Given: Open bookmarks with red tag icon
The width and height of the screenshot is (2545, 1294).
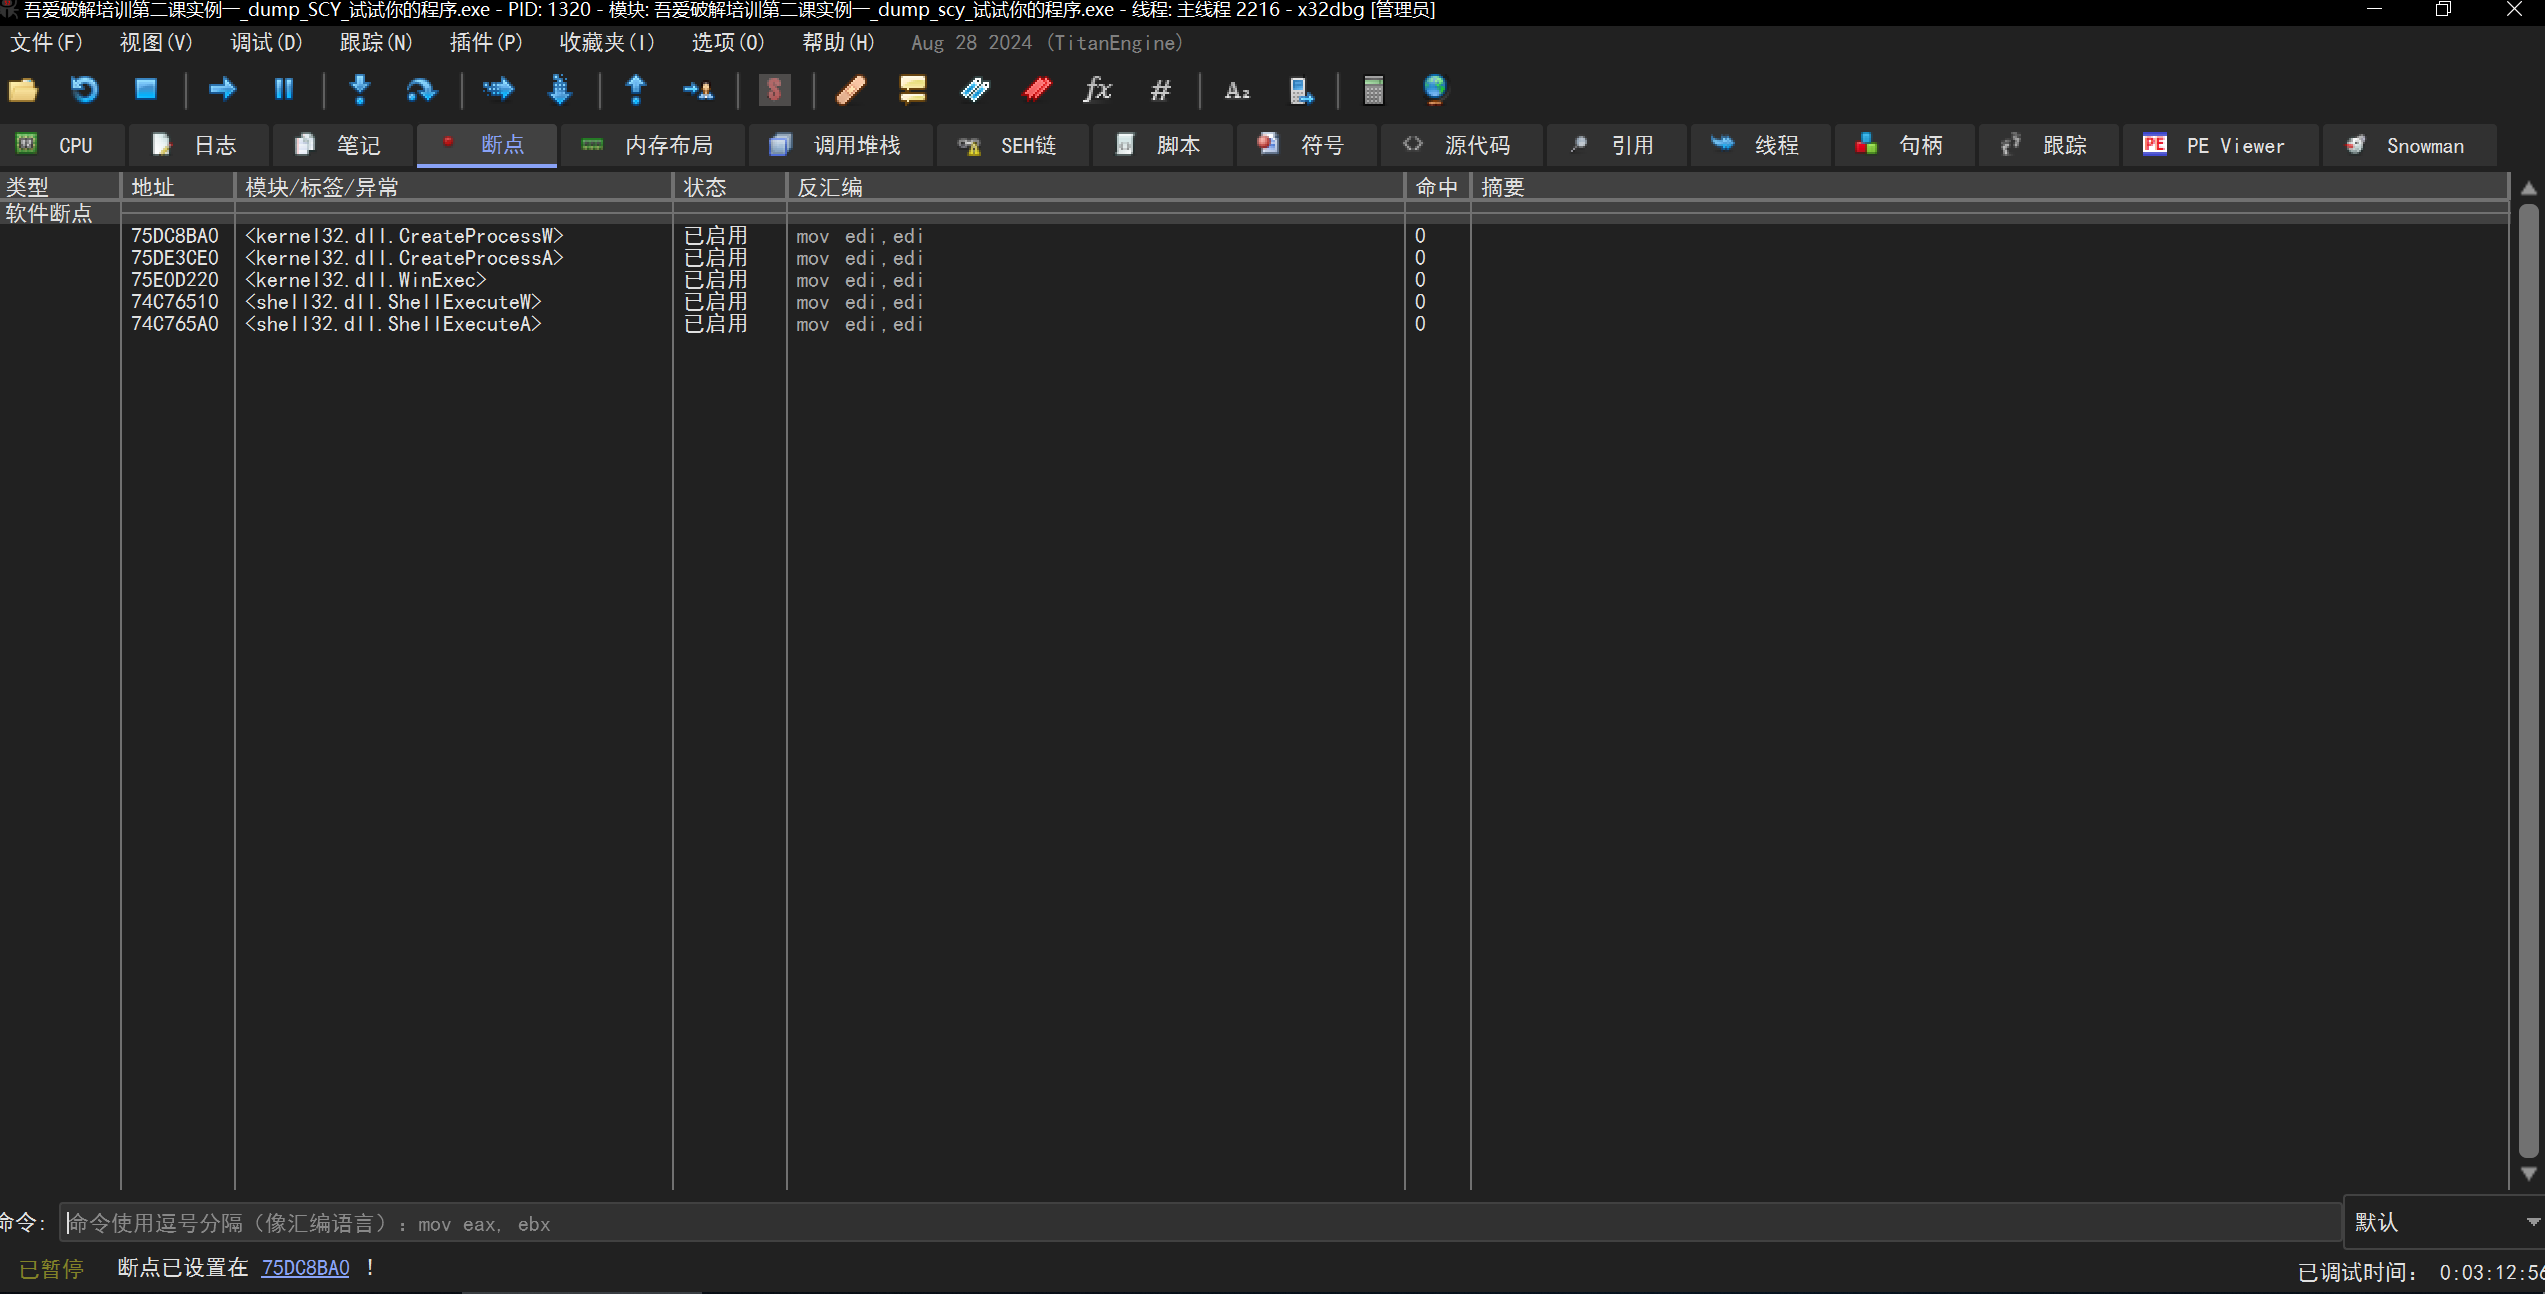Looking at the screenshot, I should point(1037,90).
